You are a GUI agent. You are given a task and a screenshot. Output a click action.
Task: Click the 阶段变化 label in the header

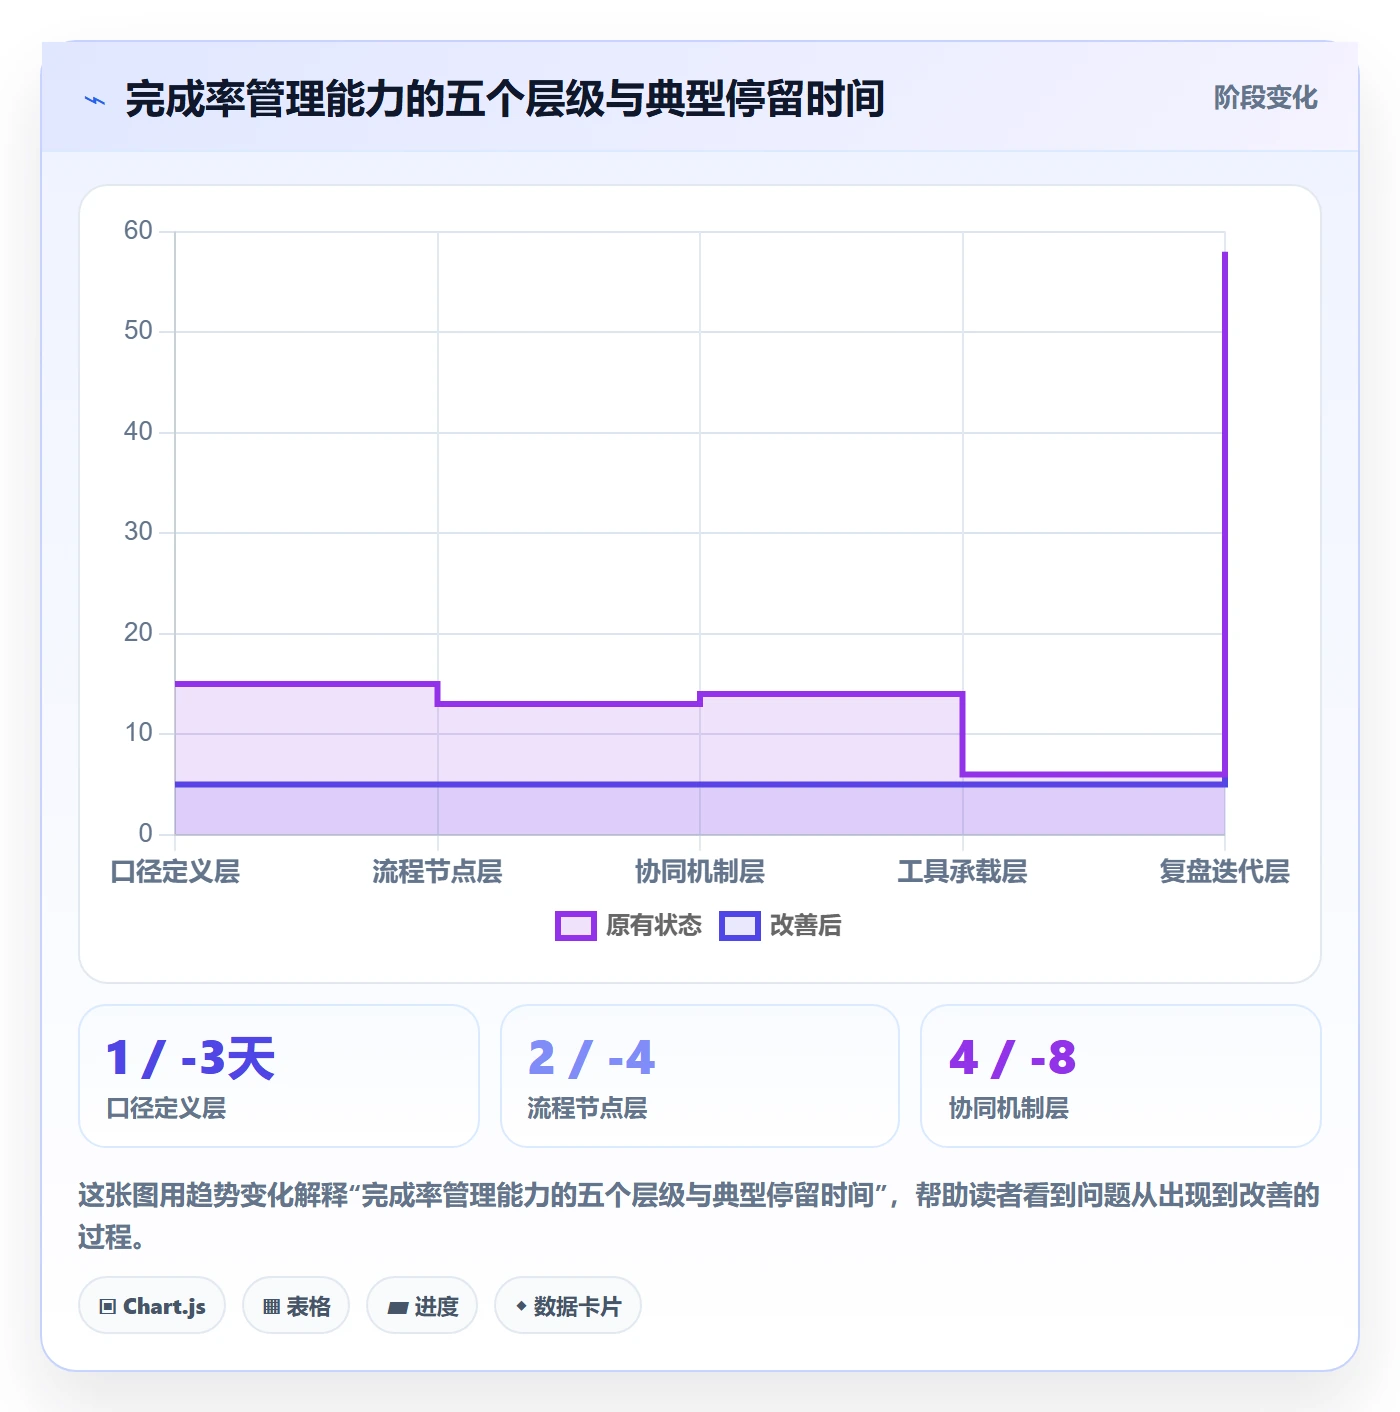(x=1265, y=98)
